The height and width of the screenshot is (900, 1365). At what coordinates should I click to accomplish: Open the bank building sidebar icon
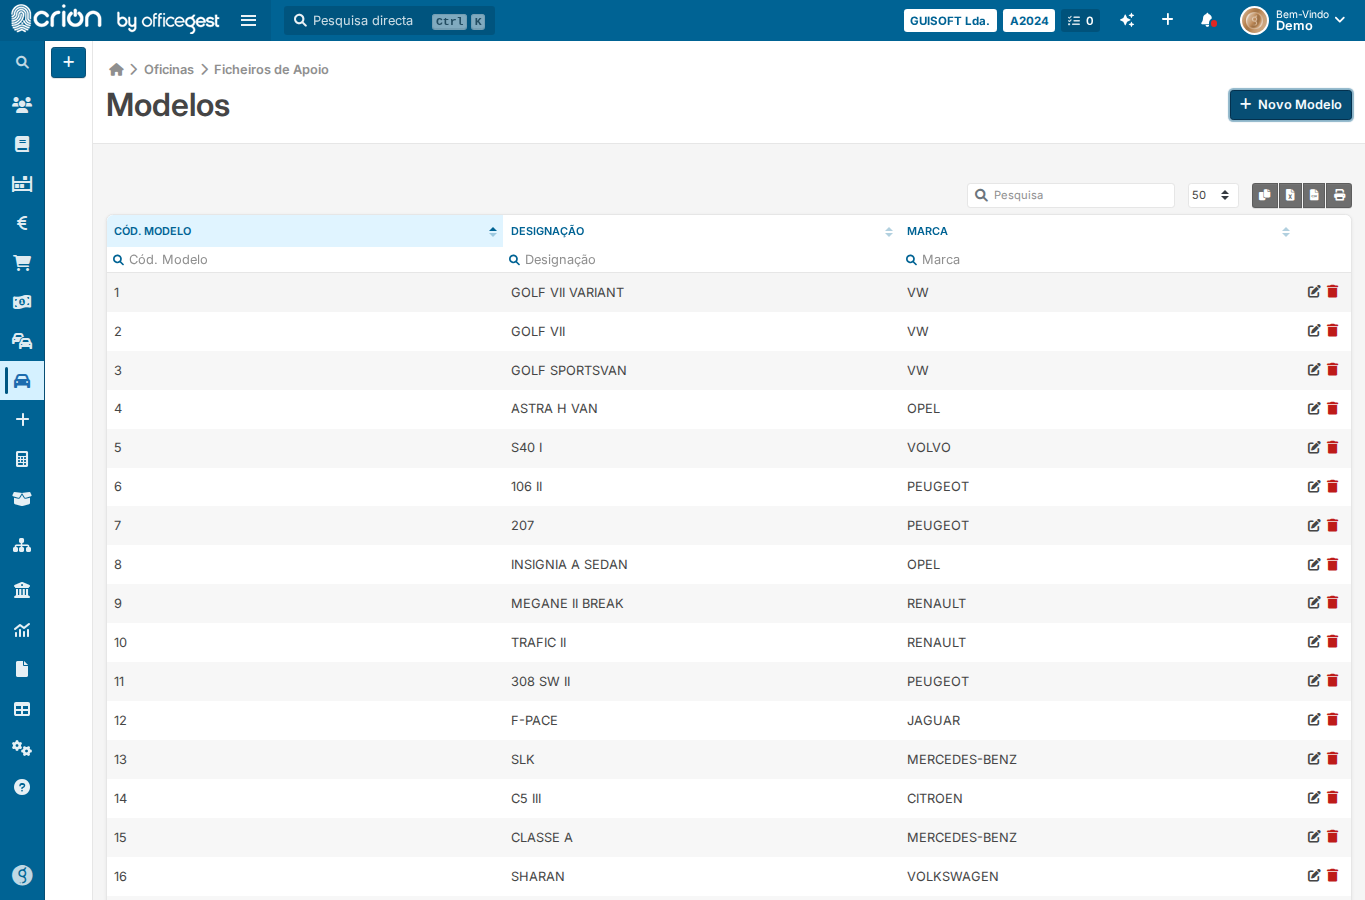tap(22, 590)
